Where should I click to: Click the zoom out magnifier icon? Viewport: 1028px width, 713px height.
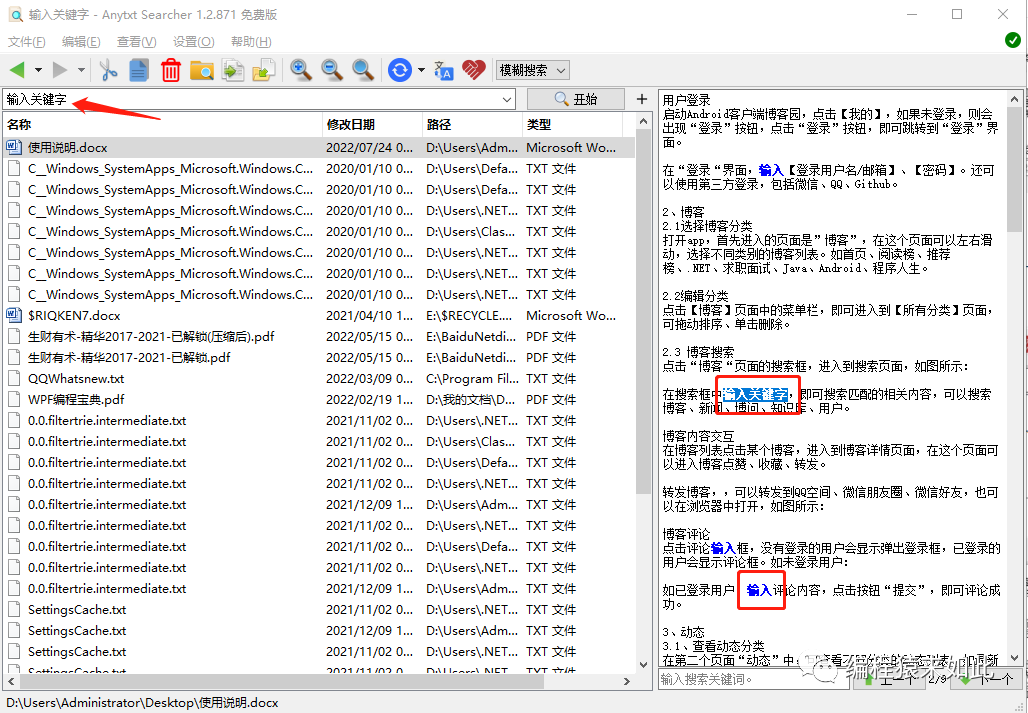(332, 69)
